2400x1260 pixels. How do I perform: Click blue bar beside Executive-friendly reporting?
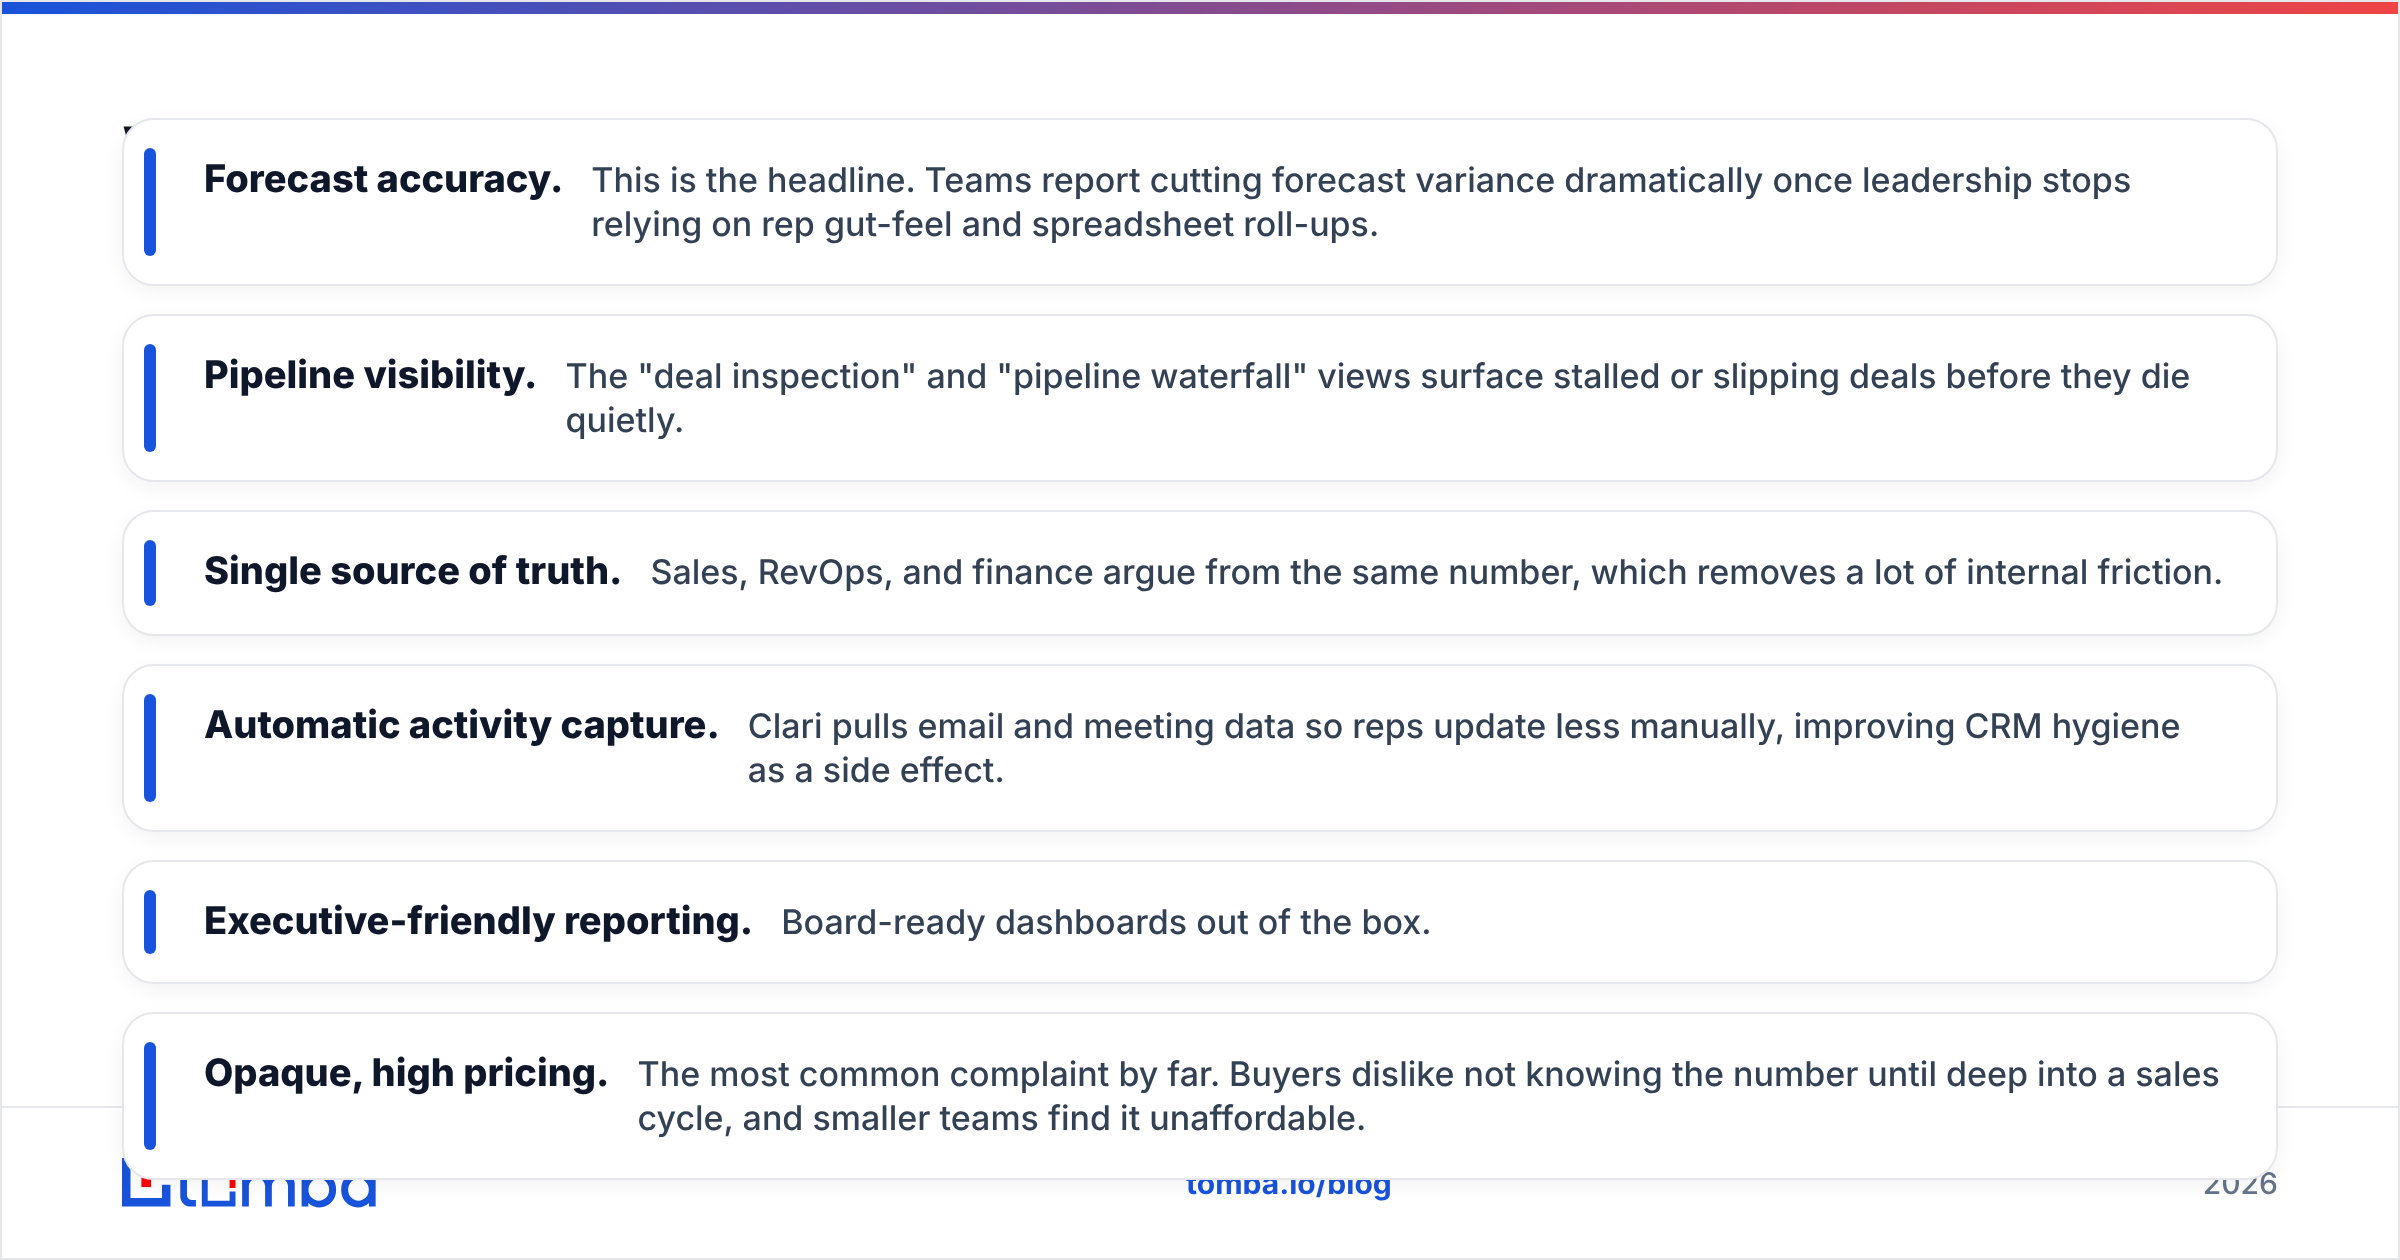[x=150, y=922]
